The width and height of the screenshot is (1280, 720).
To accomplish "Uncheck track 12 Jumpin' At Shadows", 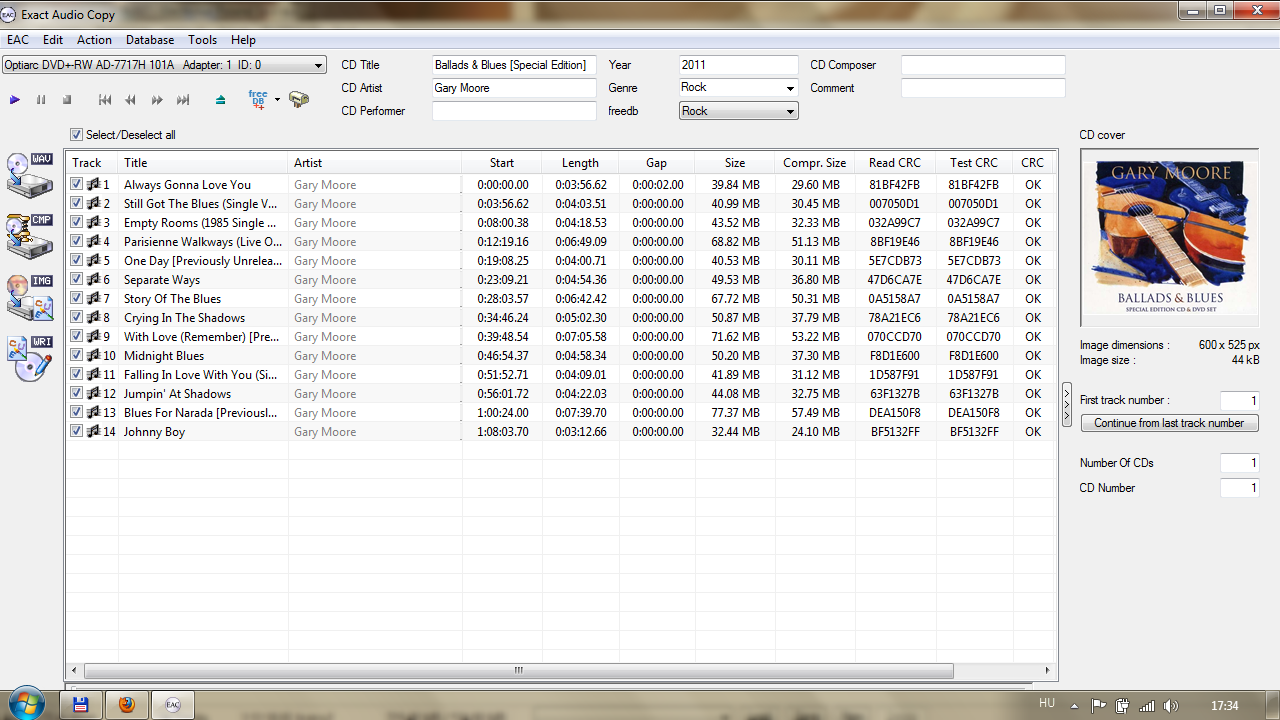I will [x=77, y=394].
